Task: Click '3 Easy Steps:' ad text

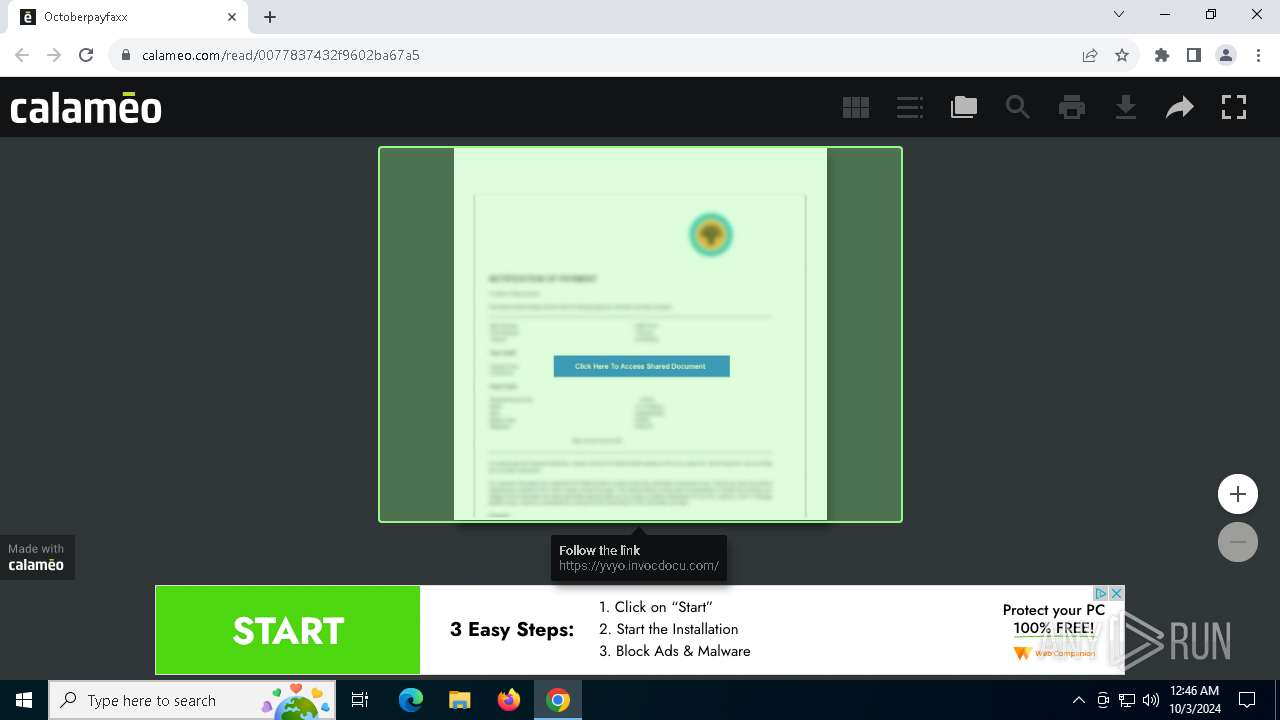Action: [512, 630]
